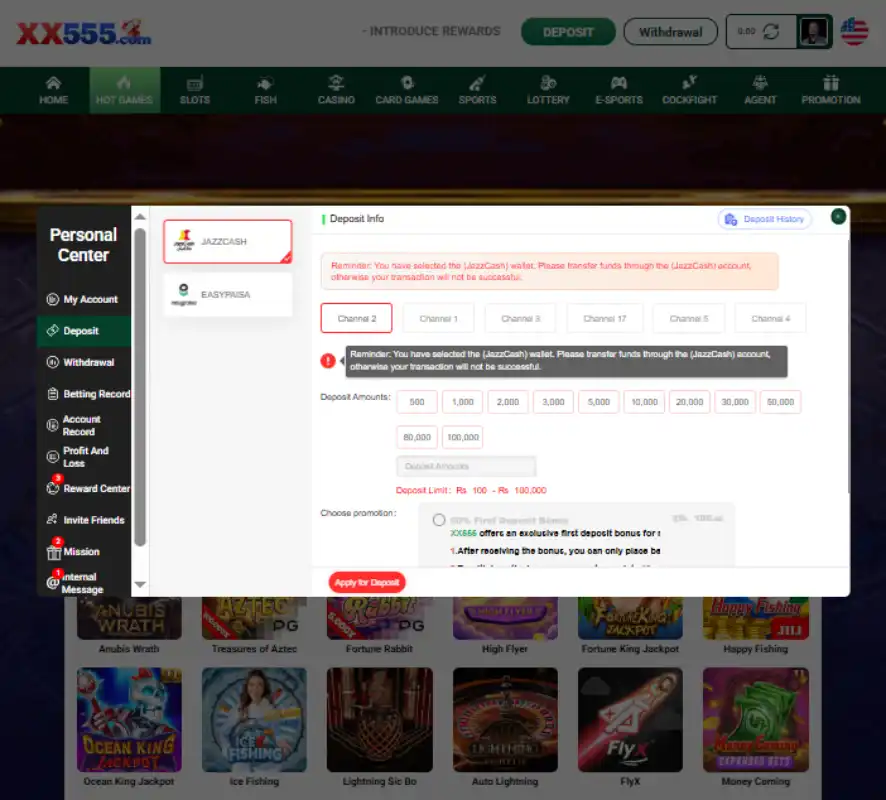Go to FISH games section
Viewport: 886px width, 800px height.
click(266, 90)
